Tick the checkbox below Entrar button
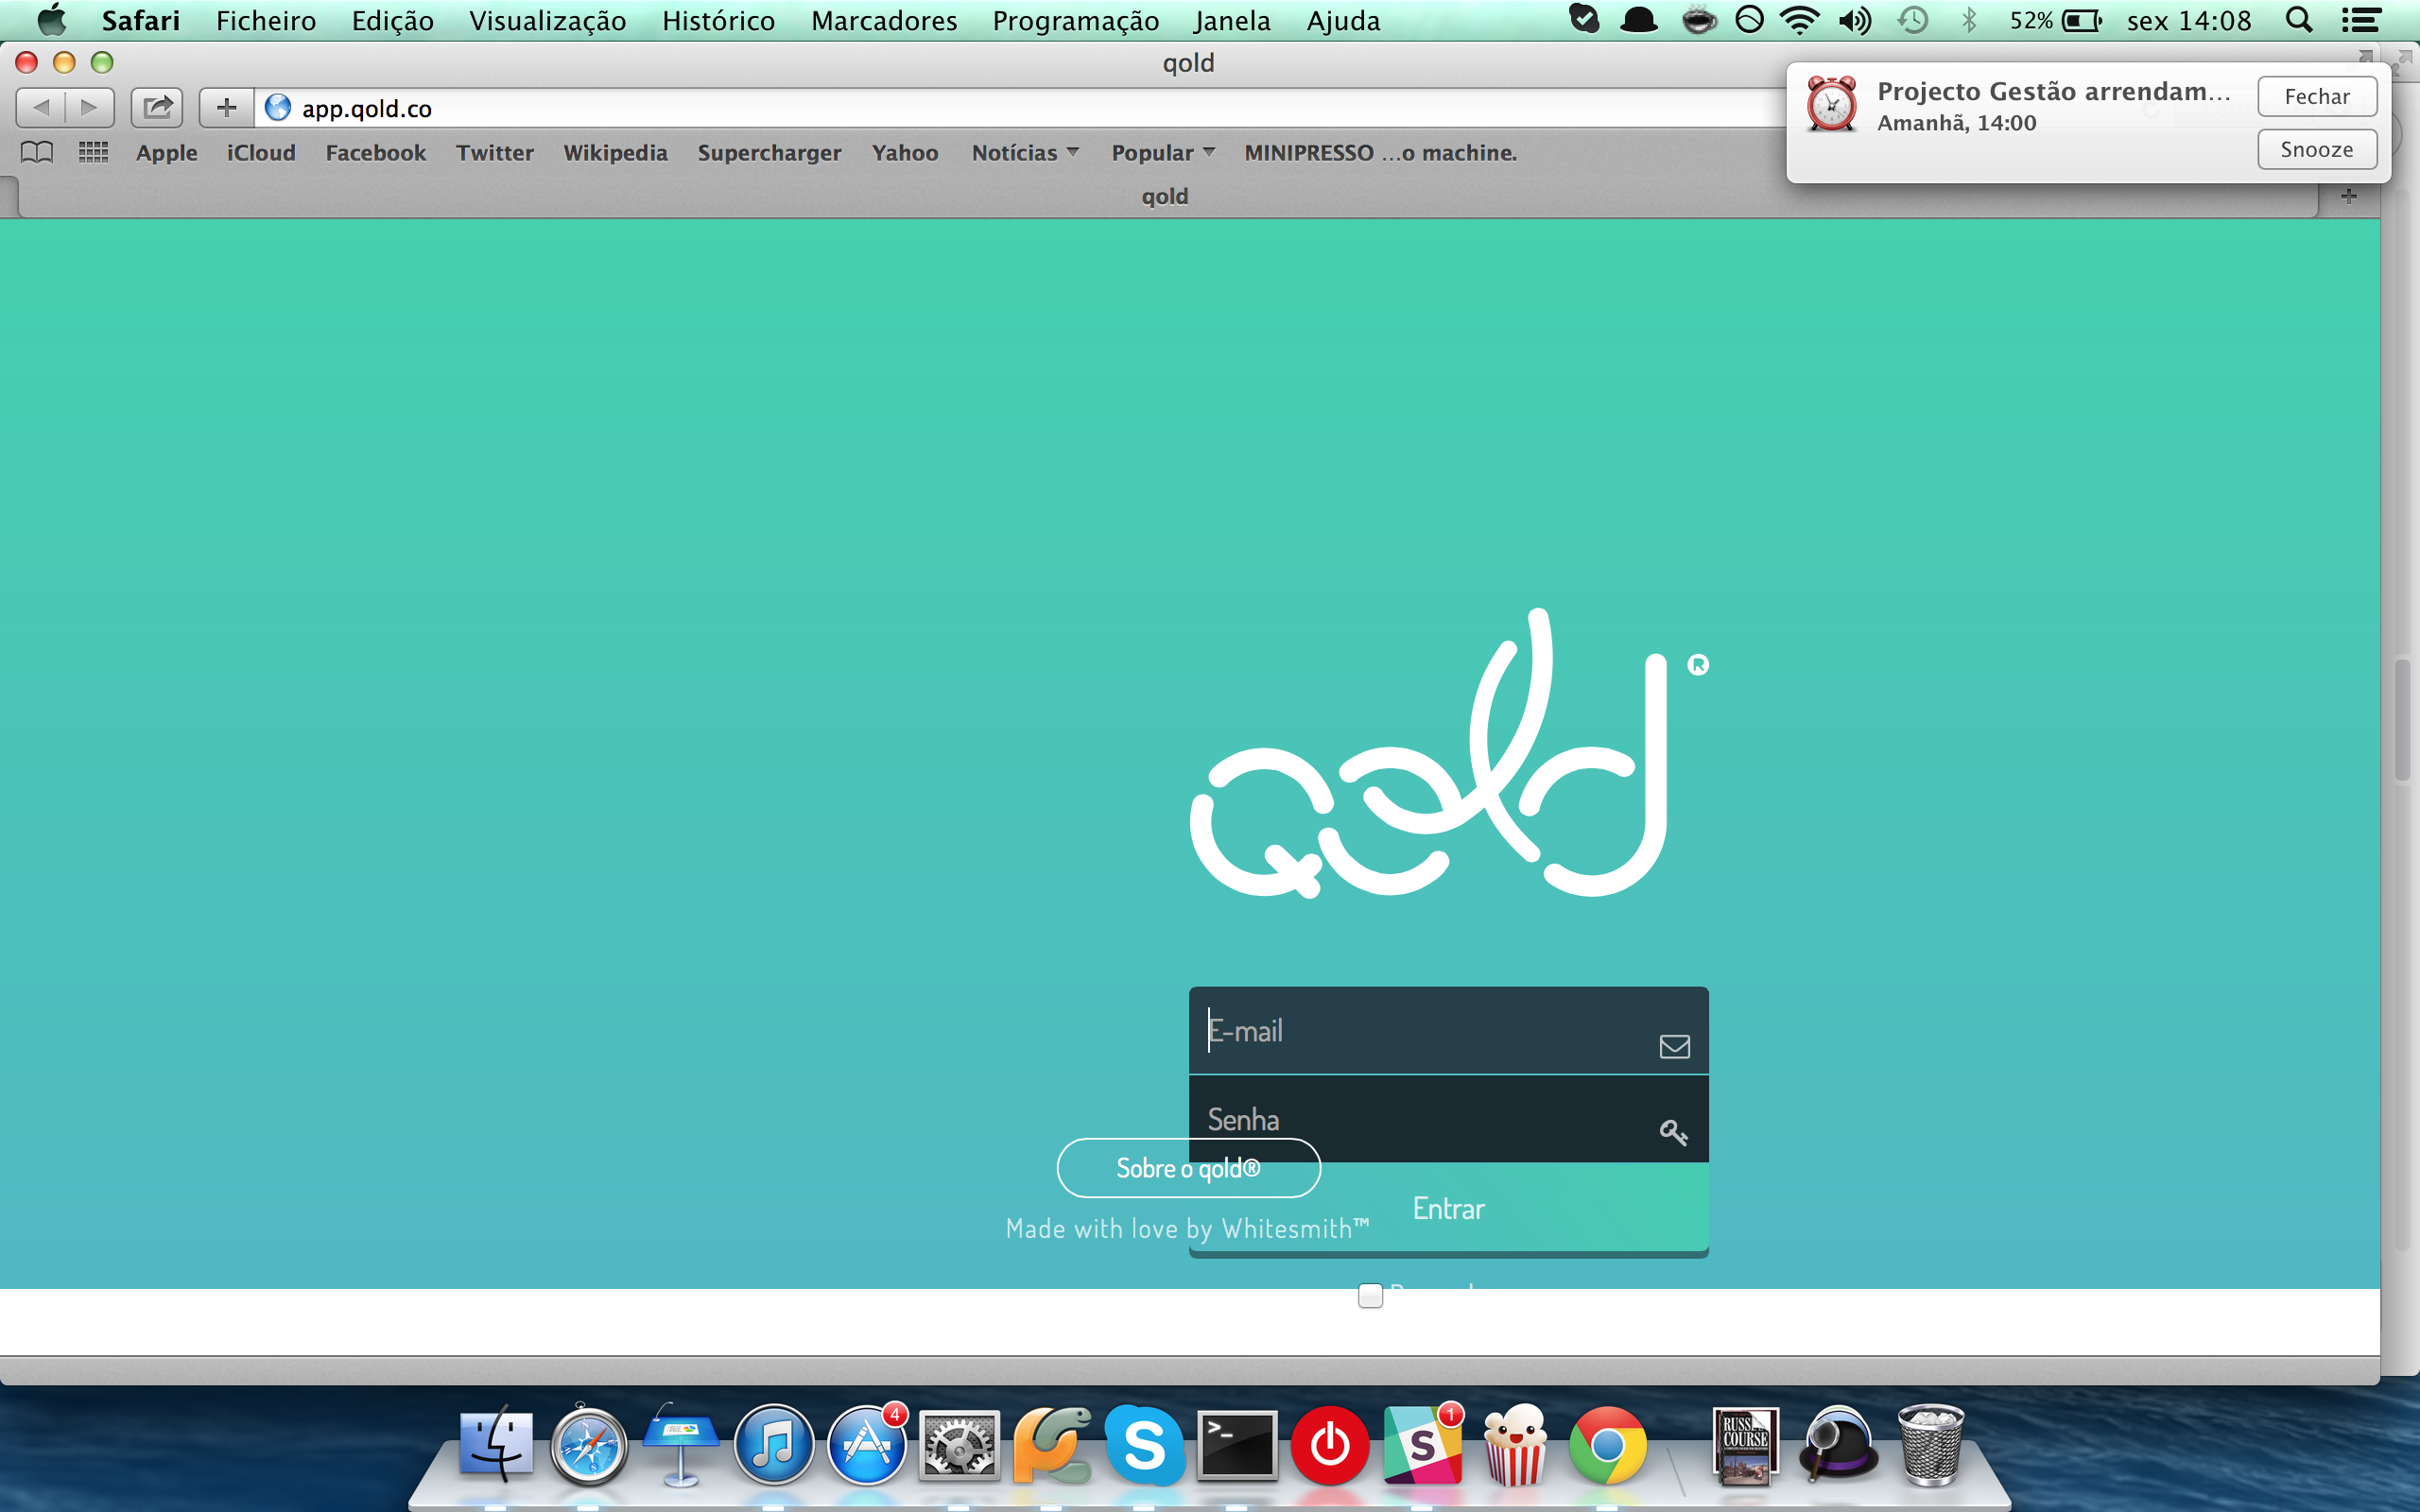This screenshot has width=2420, height=1512. [1370, 1295]
